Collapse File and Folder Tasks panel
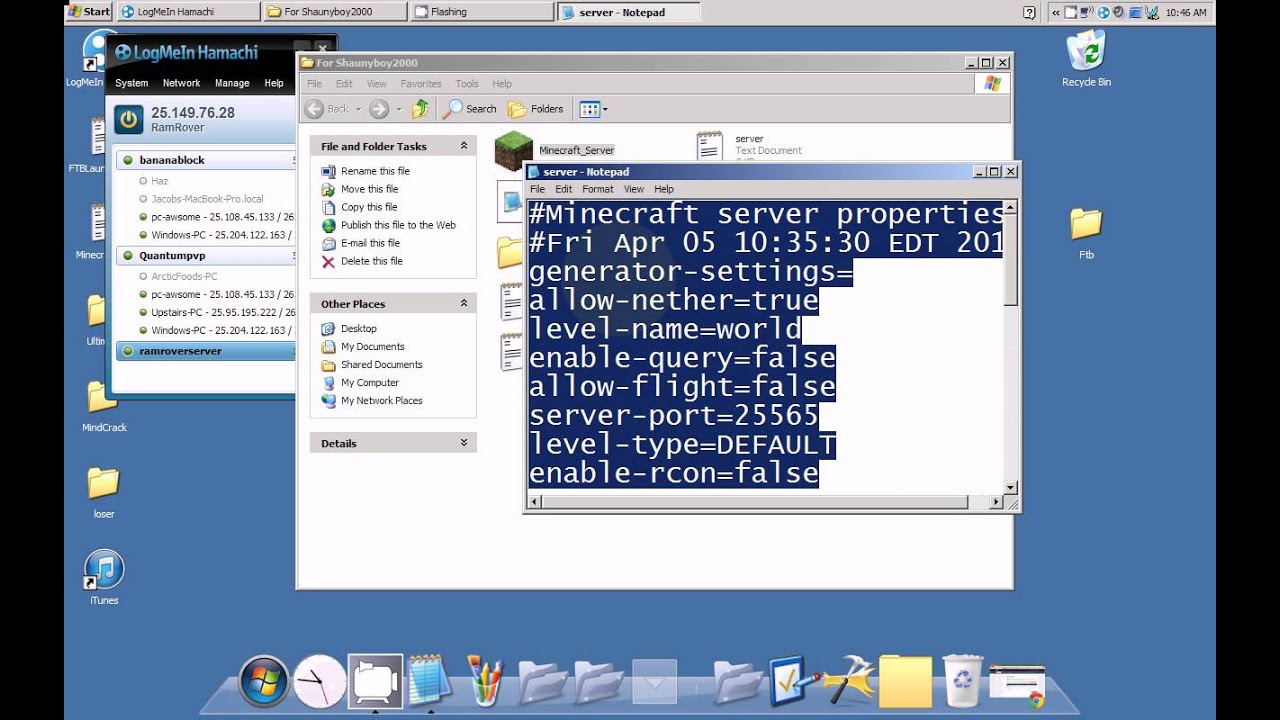 click(463, 146)
